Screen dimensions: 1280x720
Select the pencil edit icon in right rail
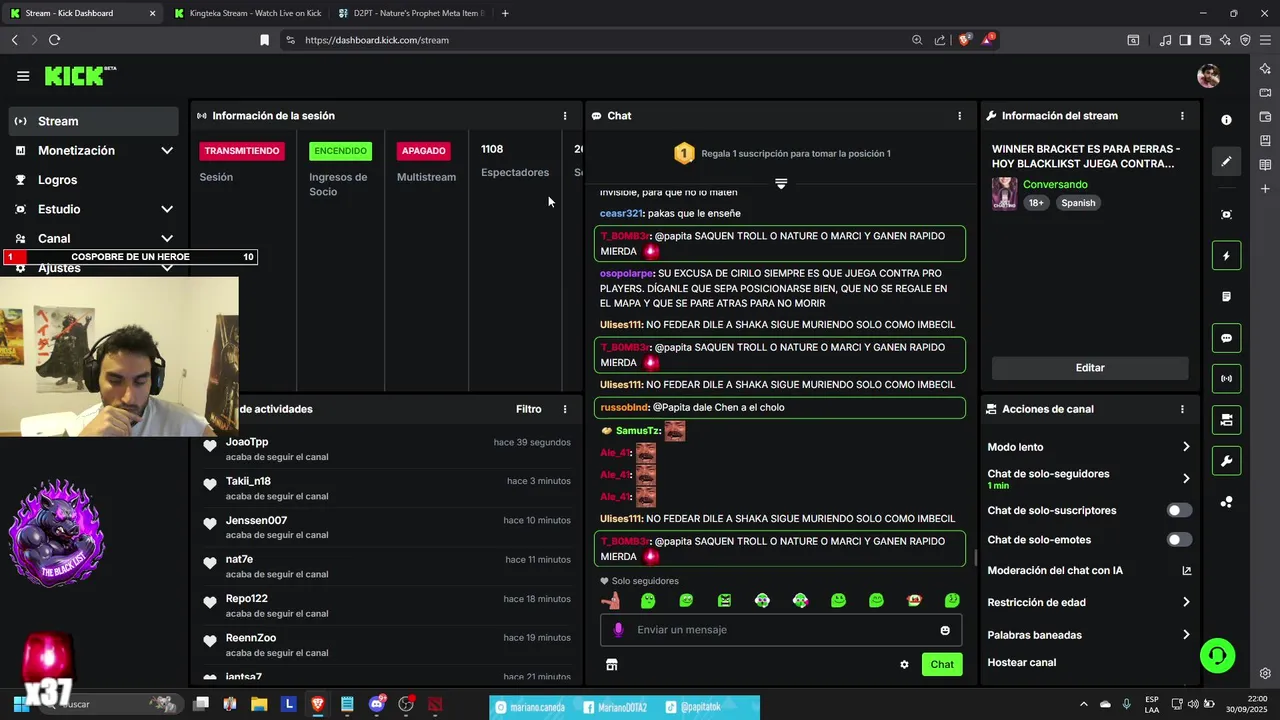[1226, 161]
